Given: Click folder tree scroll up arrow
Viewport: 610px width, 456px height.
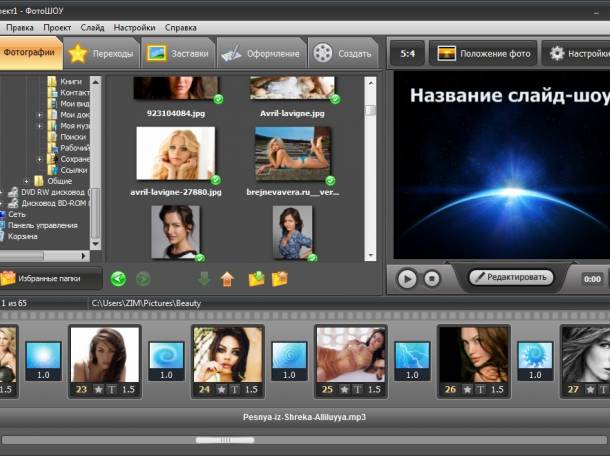Looking at the screenshot, I should [x=95, y=82].
